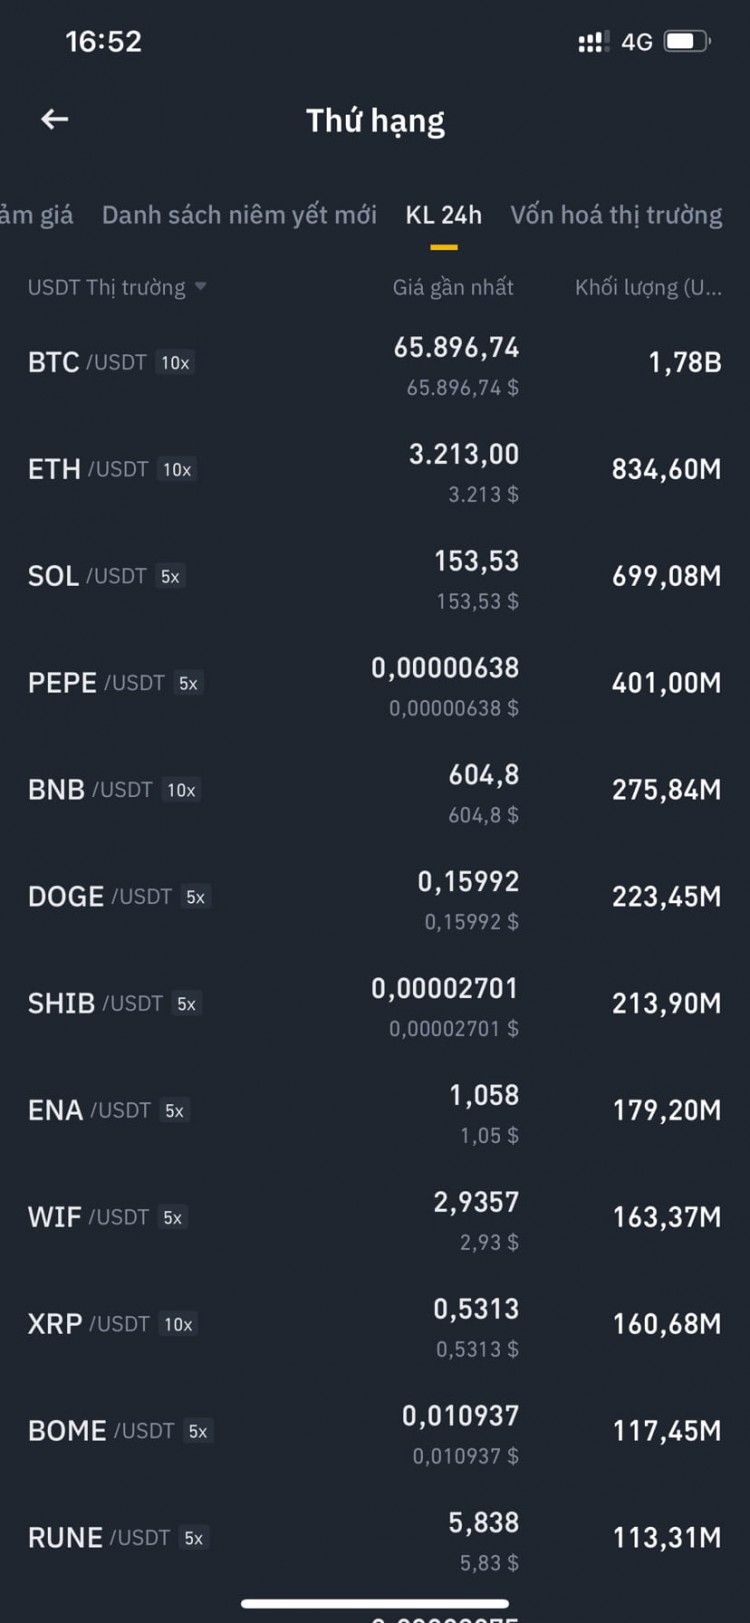Select the KL 24h tab

click(x=444, y=215)
